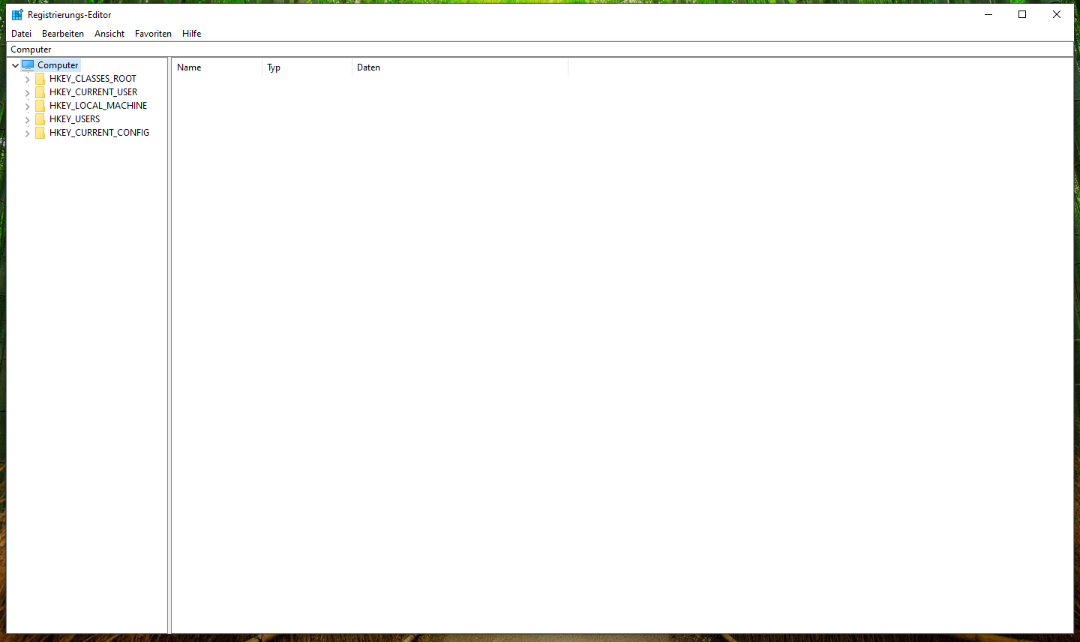Image resolution: width=1080 pixels, height=642 pixels.
Task: Open the Ansicht menu
Action: tap(109, 33)
